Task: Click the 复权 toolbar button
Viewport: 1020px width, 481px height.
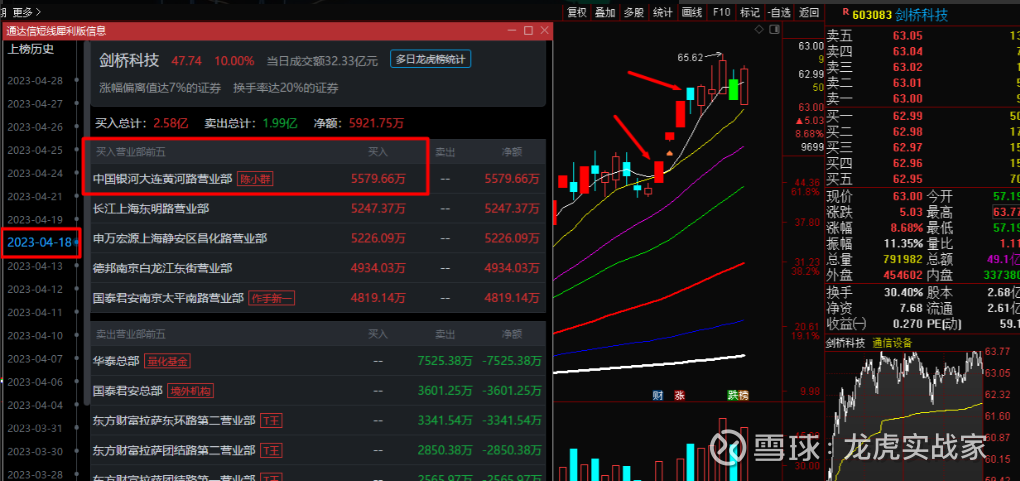Action: (576, 12)
